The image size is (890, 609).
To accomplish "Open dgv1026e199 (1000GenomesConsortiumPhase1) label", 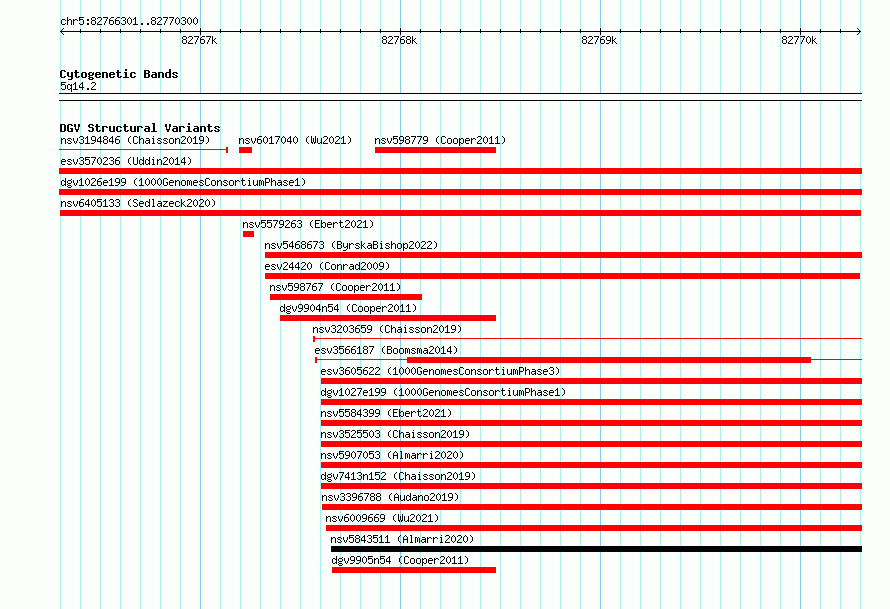I will tap(183, 182).
